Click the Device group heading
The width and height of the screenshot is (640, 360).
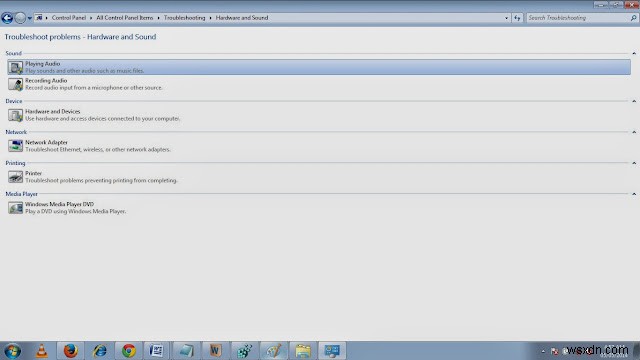14,101
